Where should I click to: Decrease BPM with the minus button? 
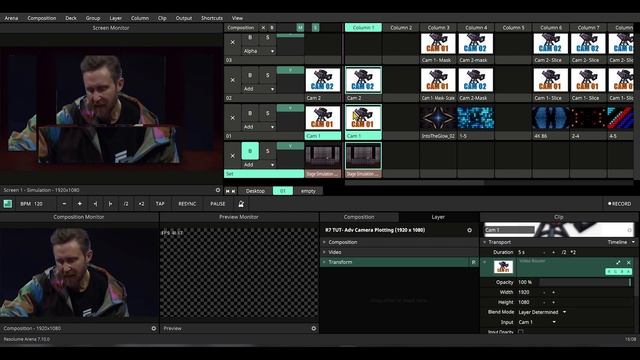[64, 204]
